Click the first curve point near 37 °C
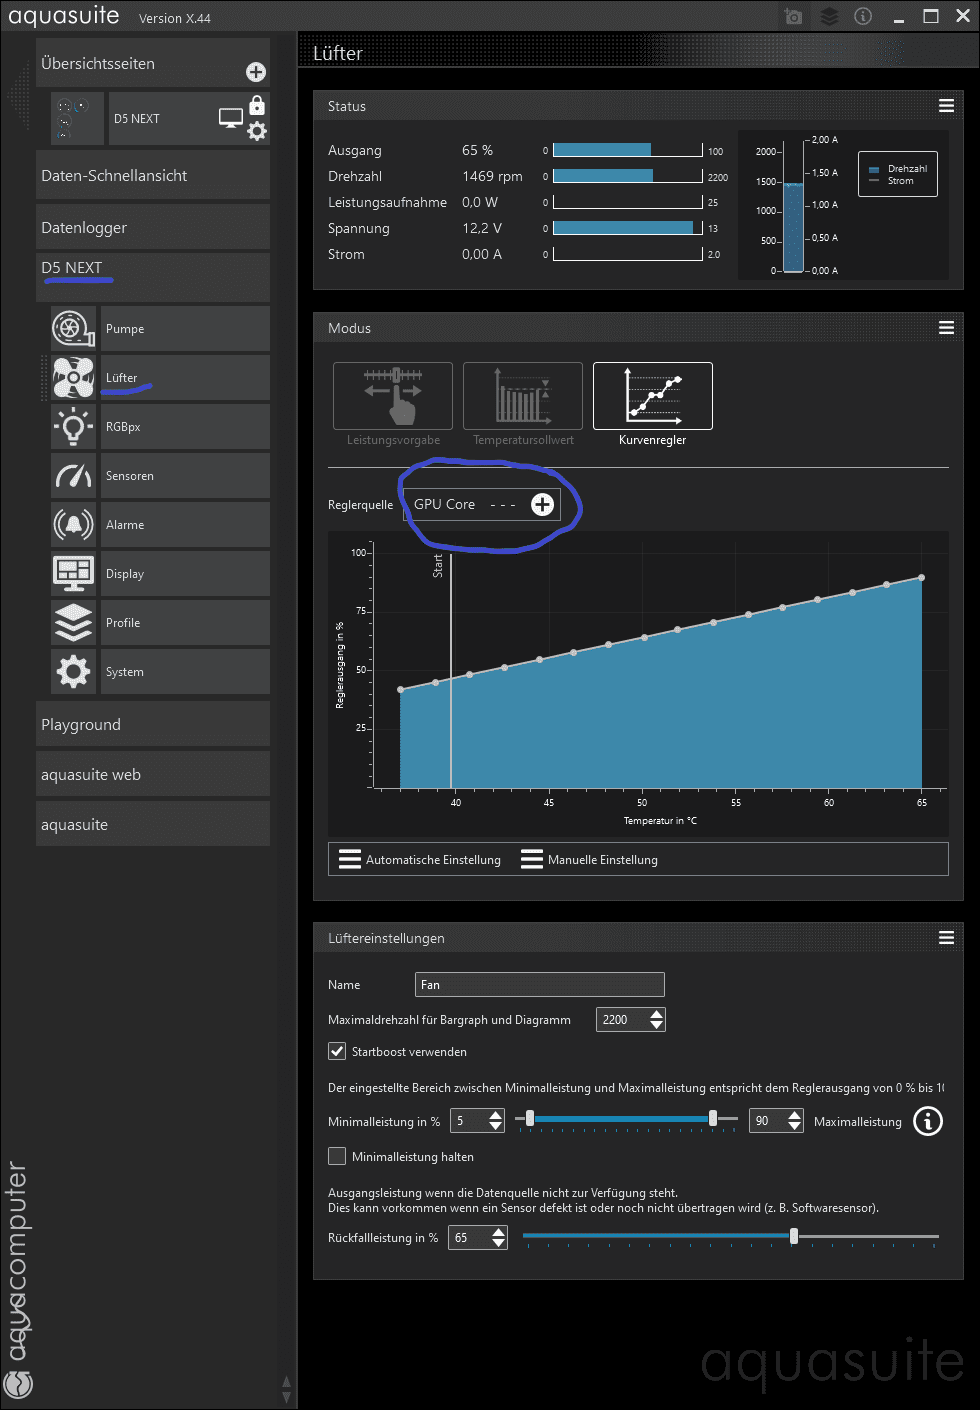This screenshot has width=980, height=1410. coord(401,689)
